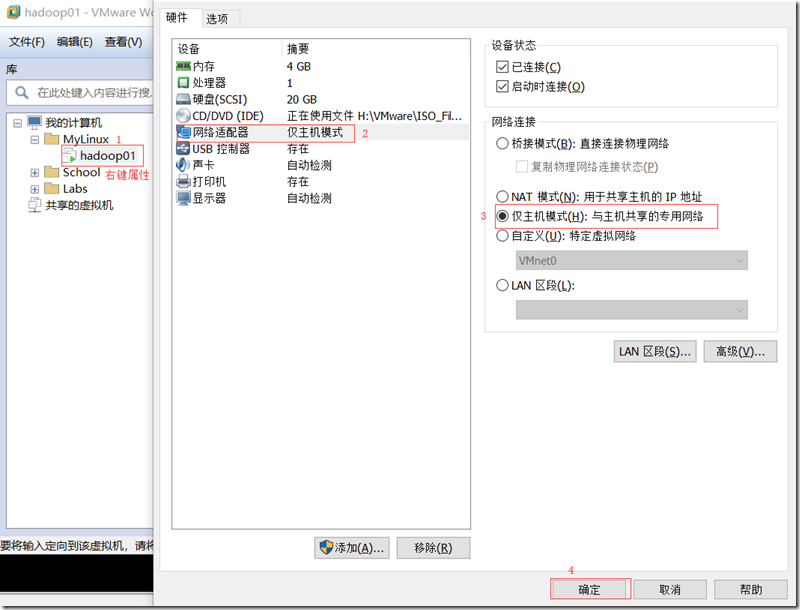Click the My Computer (我的计算机) monitor icon
This screenshot has width=800, height=610.
[34, 122]
